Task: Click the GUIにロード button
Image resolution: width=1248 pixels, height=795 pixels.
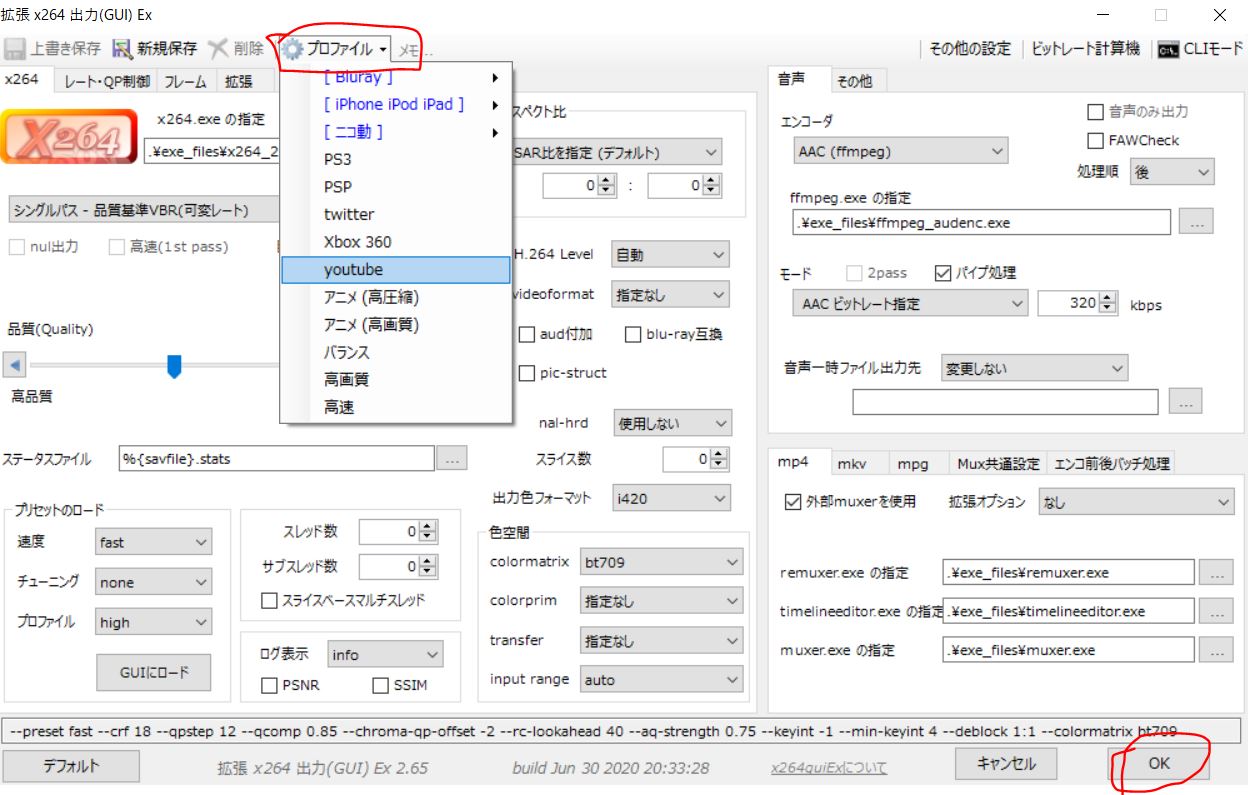Action: tap(154, 672)
